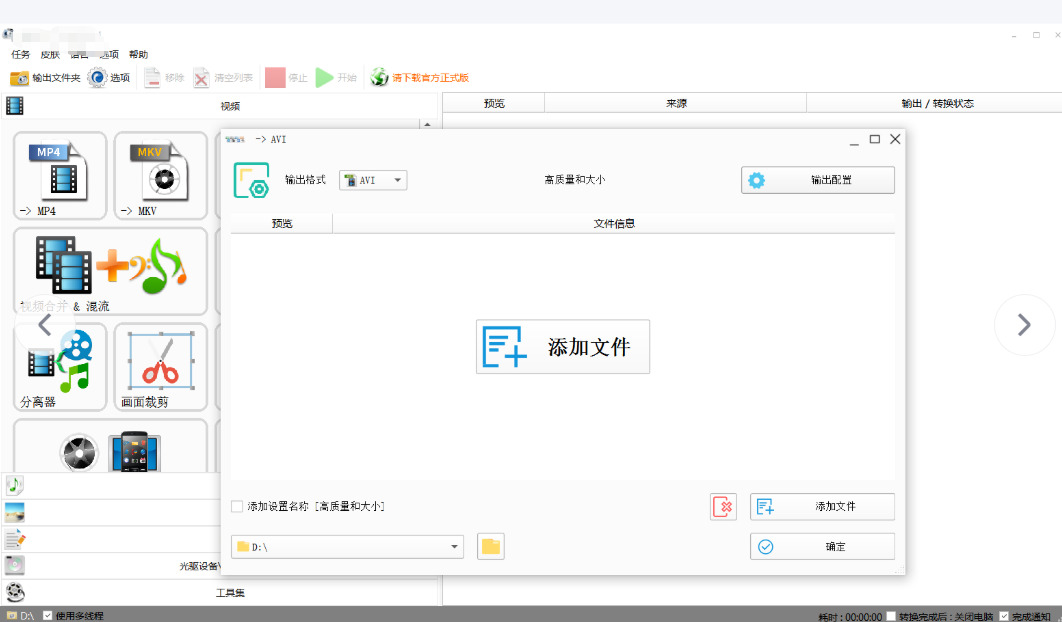This screenshot has height=622, width=1062.
Task: Click the yellow browse folder icon
Action: [491, 547]
